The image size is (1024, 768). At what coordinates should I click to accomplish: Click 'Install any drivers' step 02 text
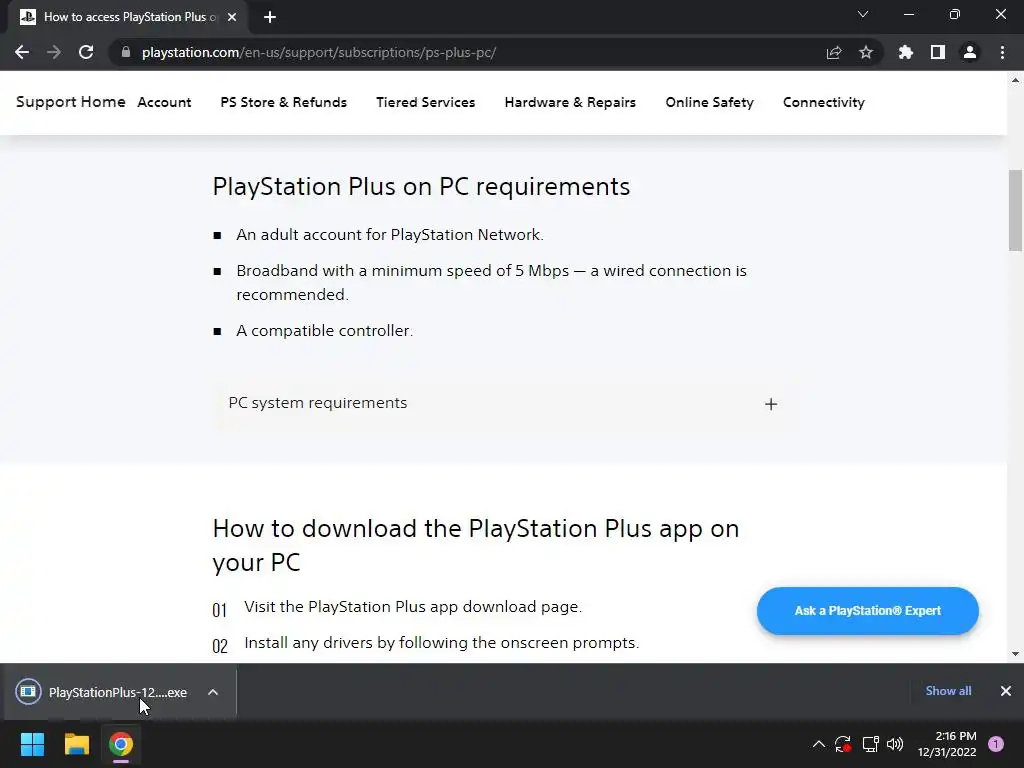pos(441,643)
